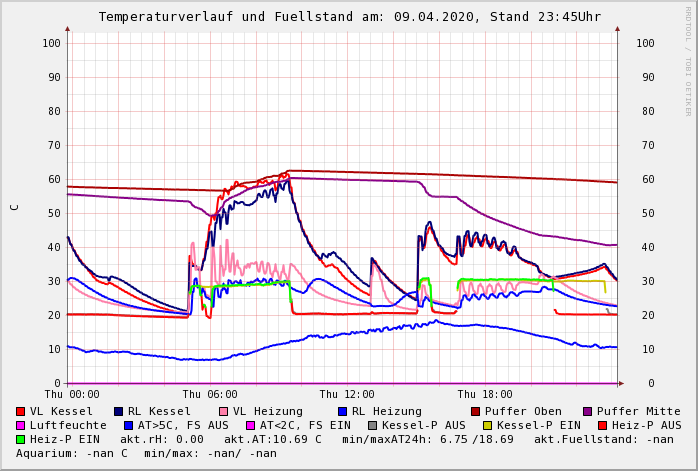
Task: Select the pink VL Heizung legend swatch
Action: [x=224, y=412]
